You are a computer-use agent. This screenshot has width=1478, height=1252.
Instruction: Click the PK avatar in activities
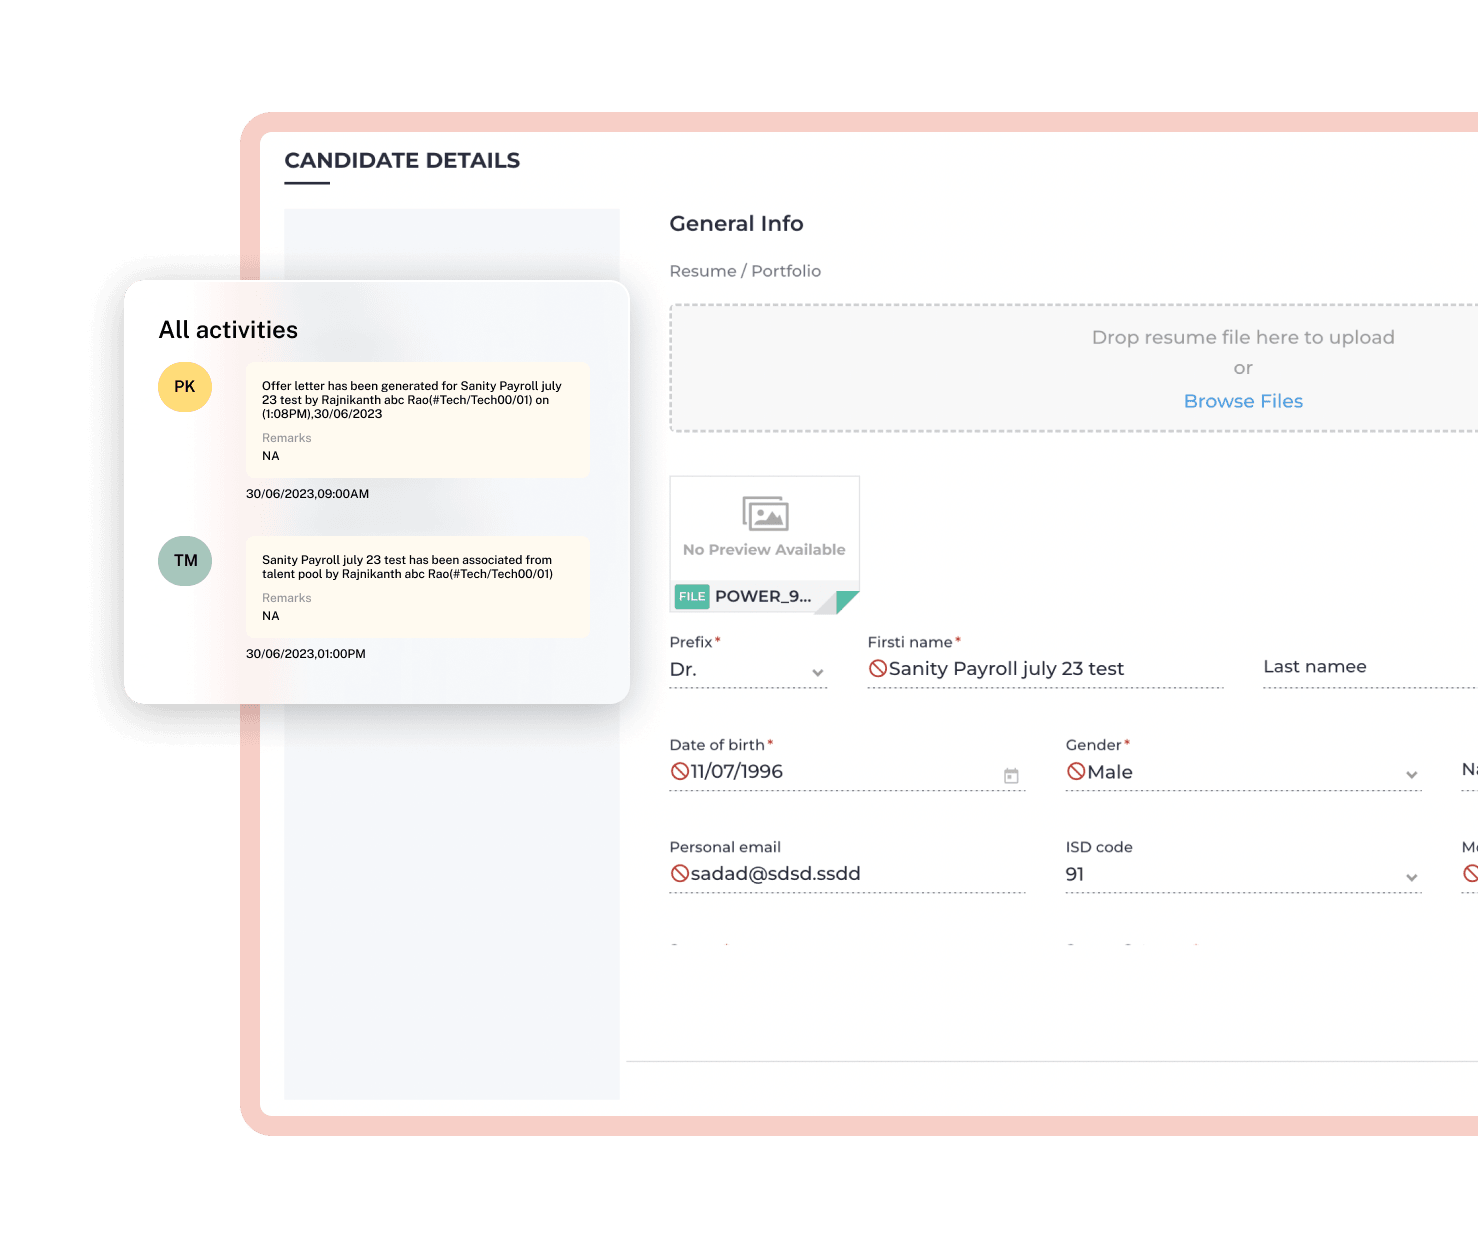[185, 387]
